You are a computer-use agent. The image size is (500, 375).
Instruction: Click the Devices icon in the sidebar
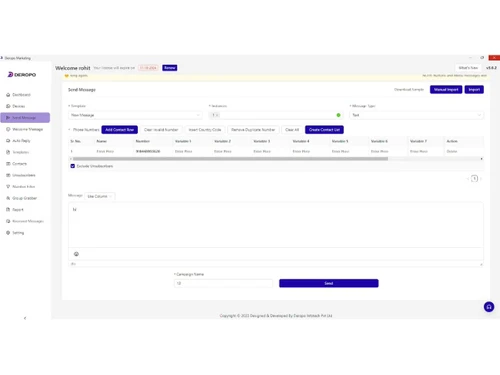point(8,106)
